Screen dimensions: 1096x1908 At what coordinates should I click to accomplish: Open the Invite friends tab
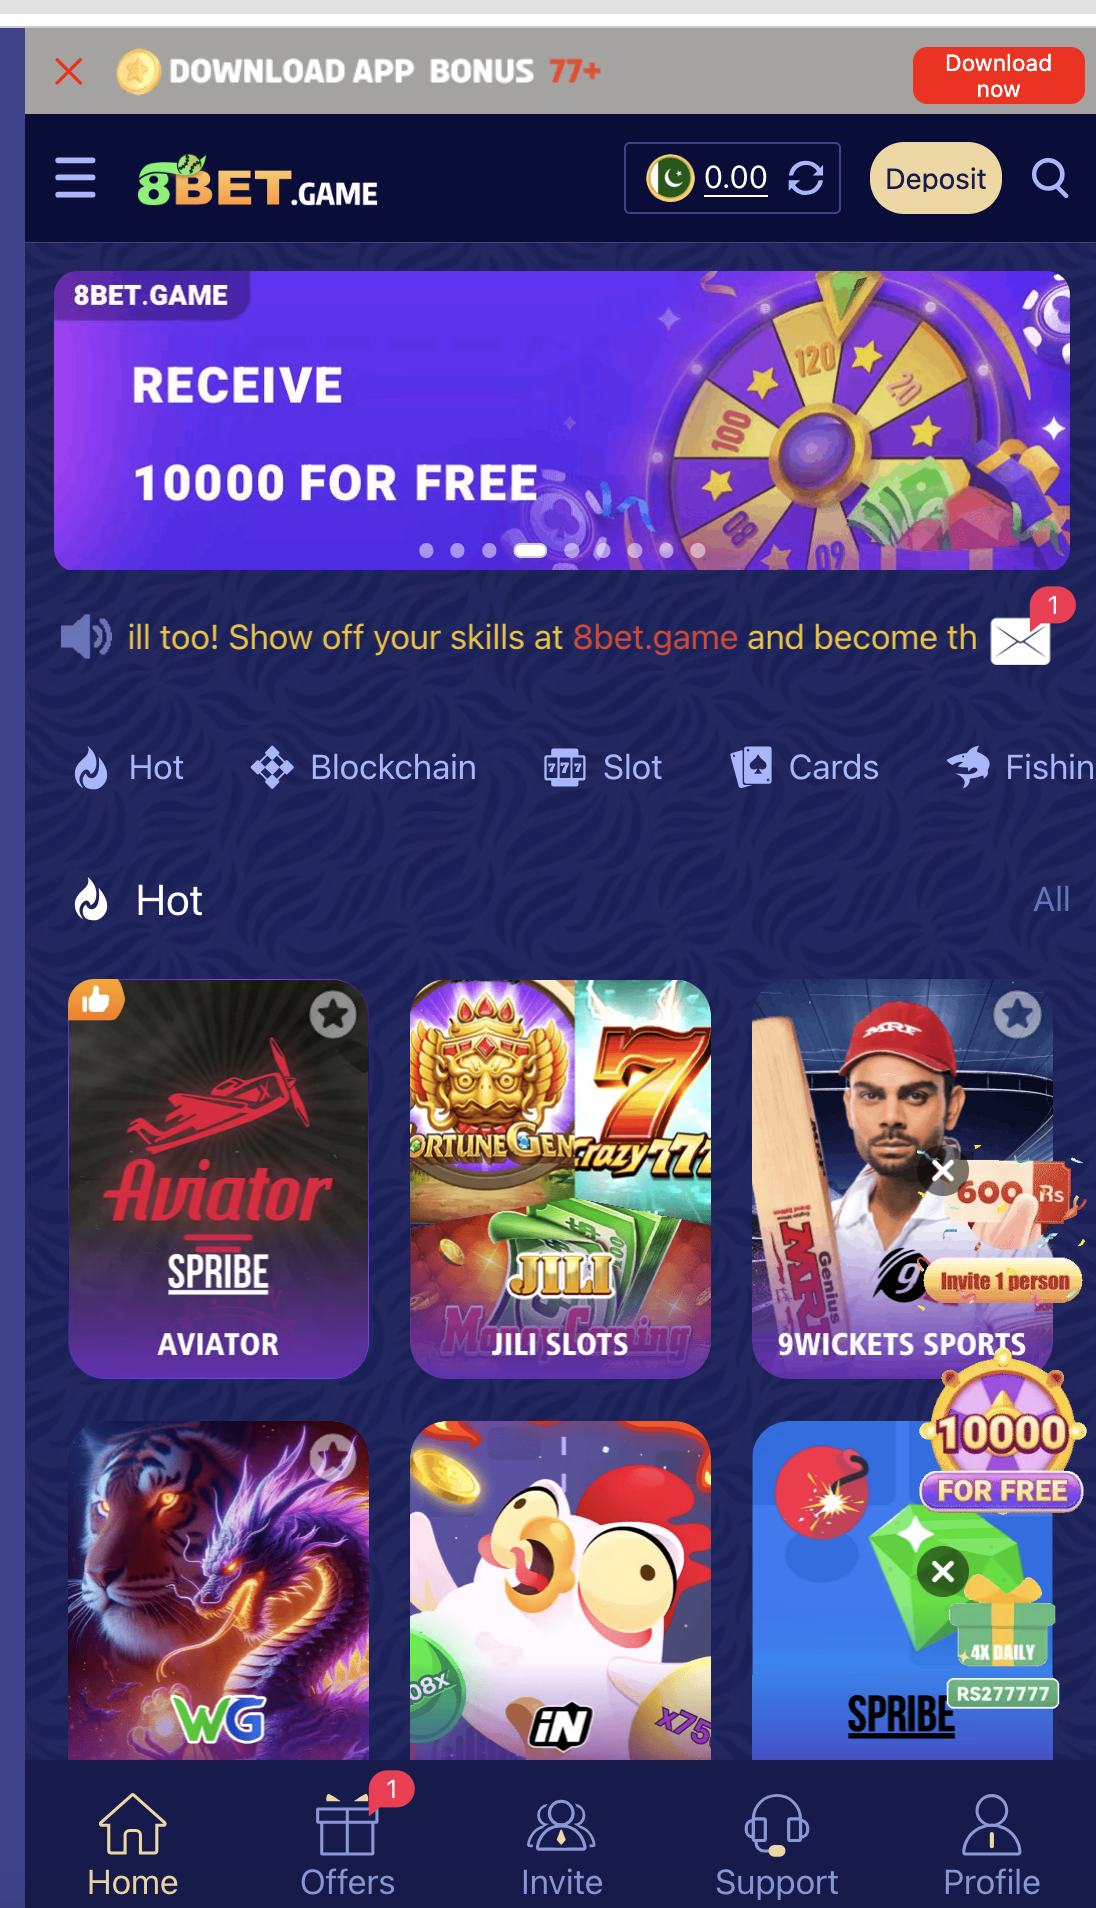(x=562, y=1846)
